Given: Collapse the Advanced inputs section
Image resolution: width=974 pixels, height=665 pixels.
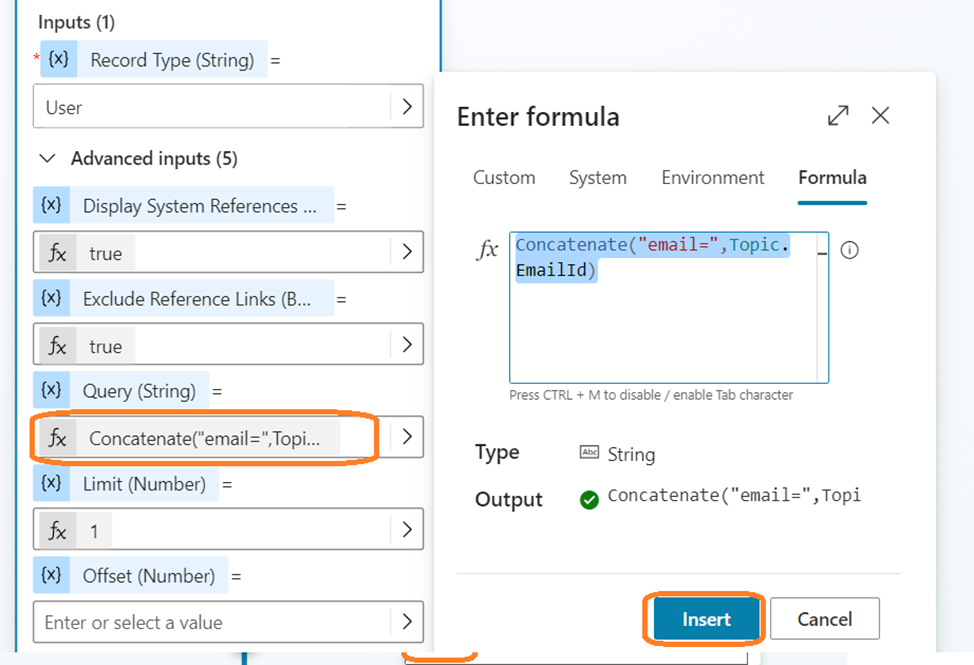Looking at the screenshot, I should (x=46, y=159).
